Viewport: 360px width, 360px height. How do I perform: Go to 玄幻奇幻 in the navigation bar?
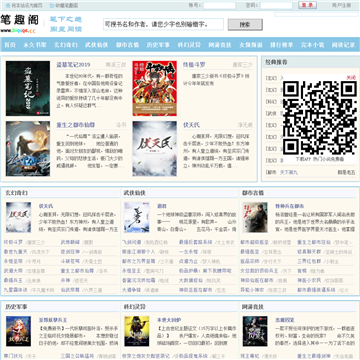pos(66,45)
